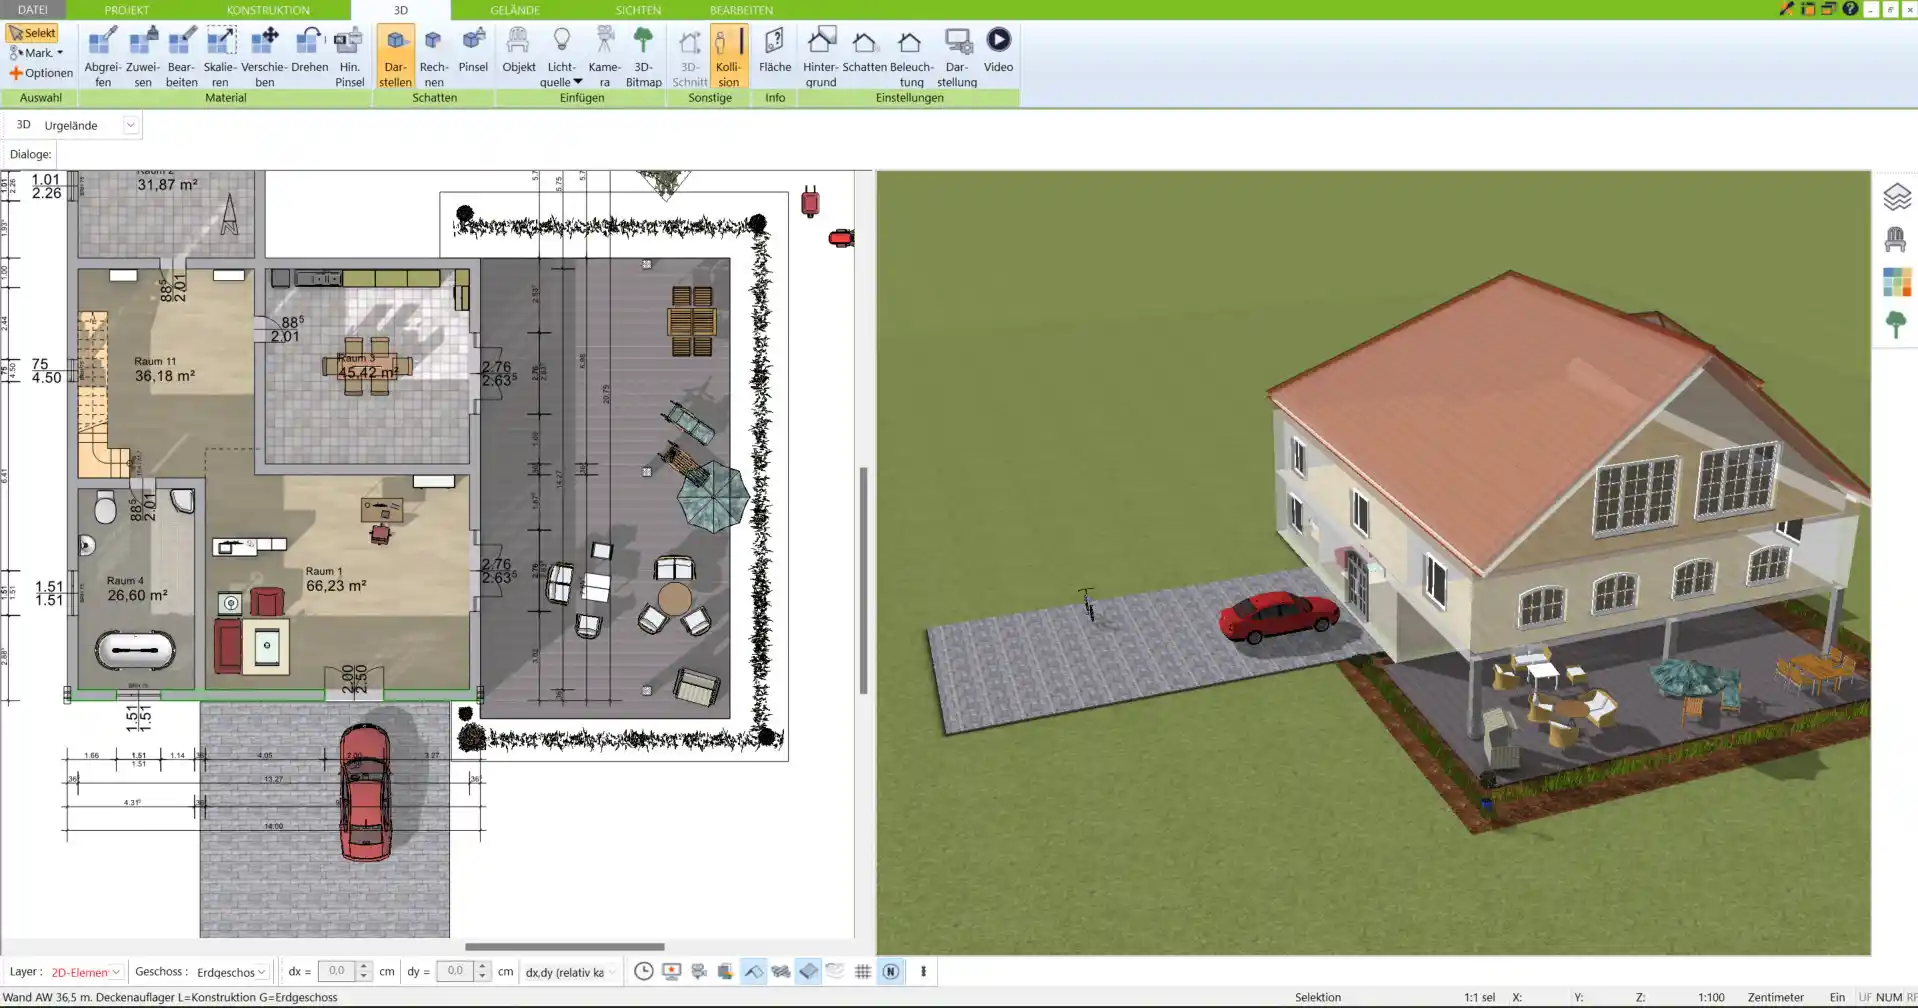Open the DATEI menu
Screen dimensions: 1918x1008
pyautogui.click(x=33, y=10)
